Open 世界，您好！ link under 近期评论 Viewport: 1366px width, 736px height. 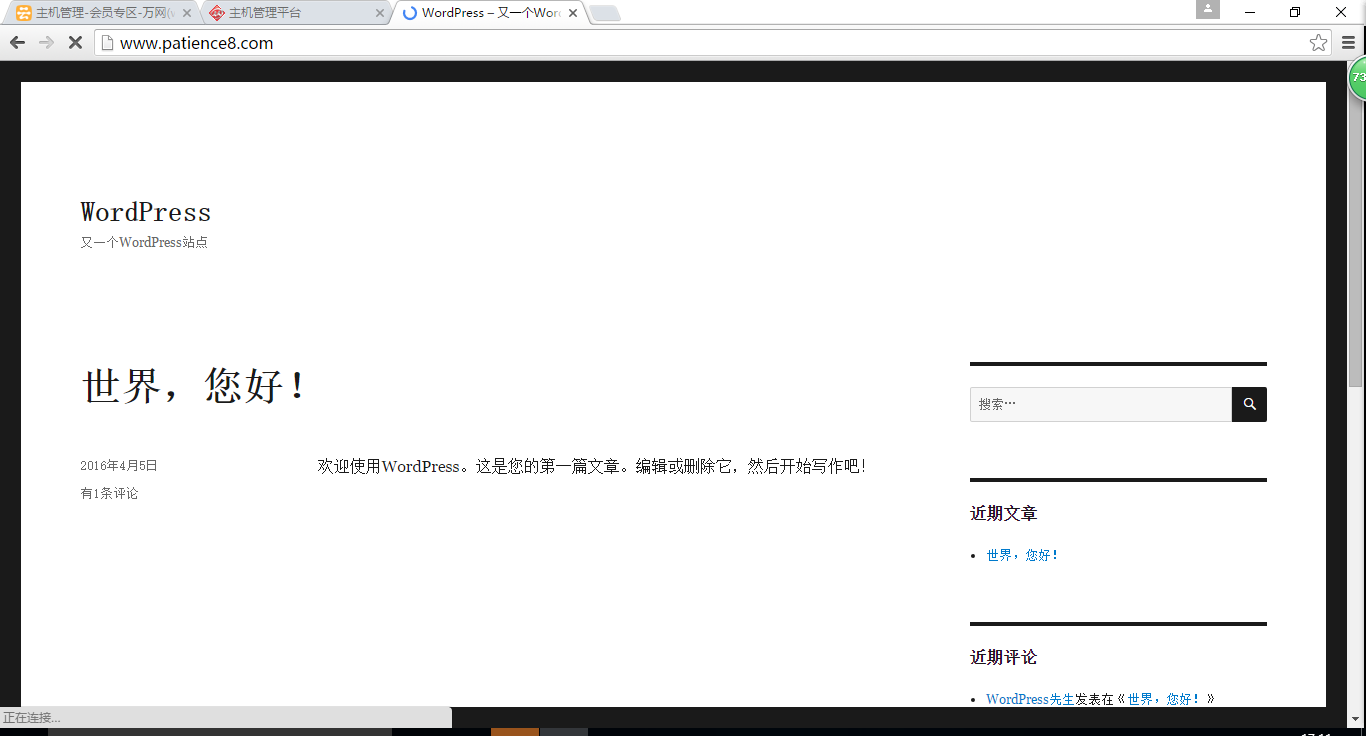1164,699
